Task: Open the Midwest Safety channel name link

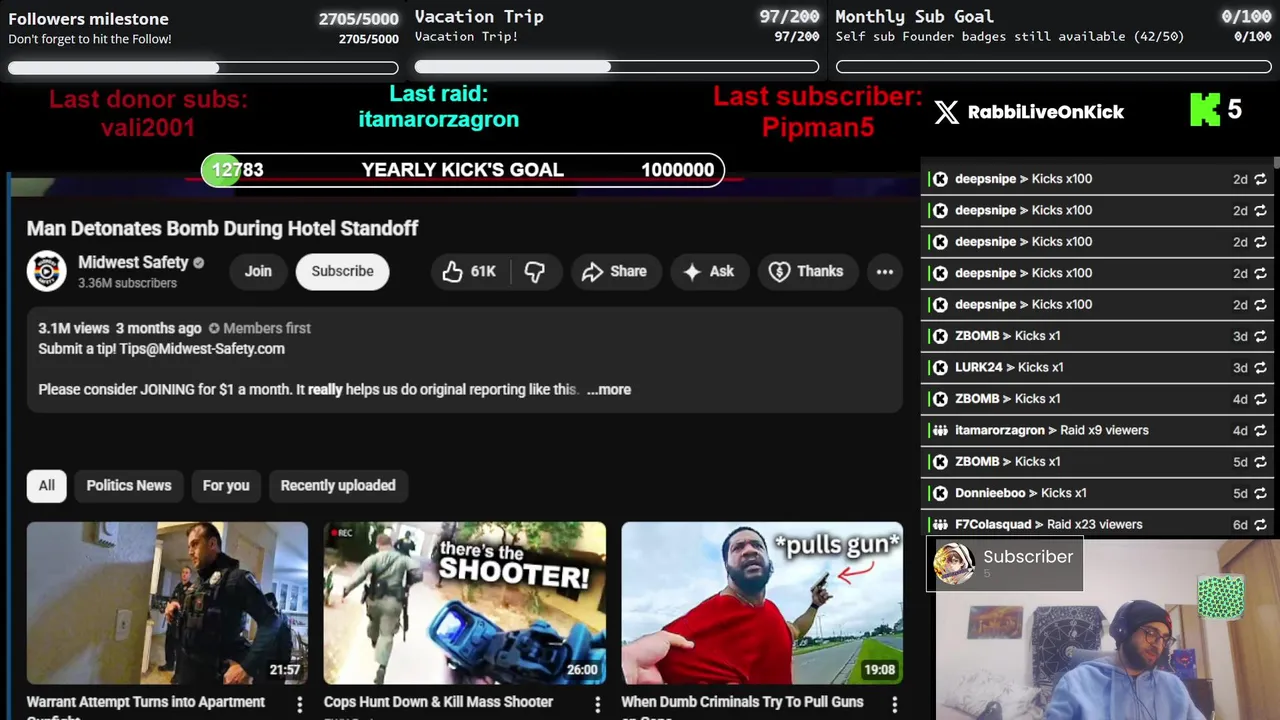Action: (133, 262)
